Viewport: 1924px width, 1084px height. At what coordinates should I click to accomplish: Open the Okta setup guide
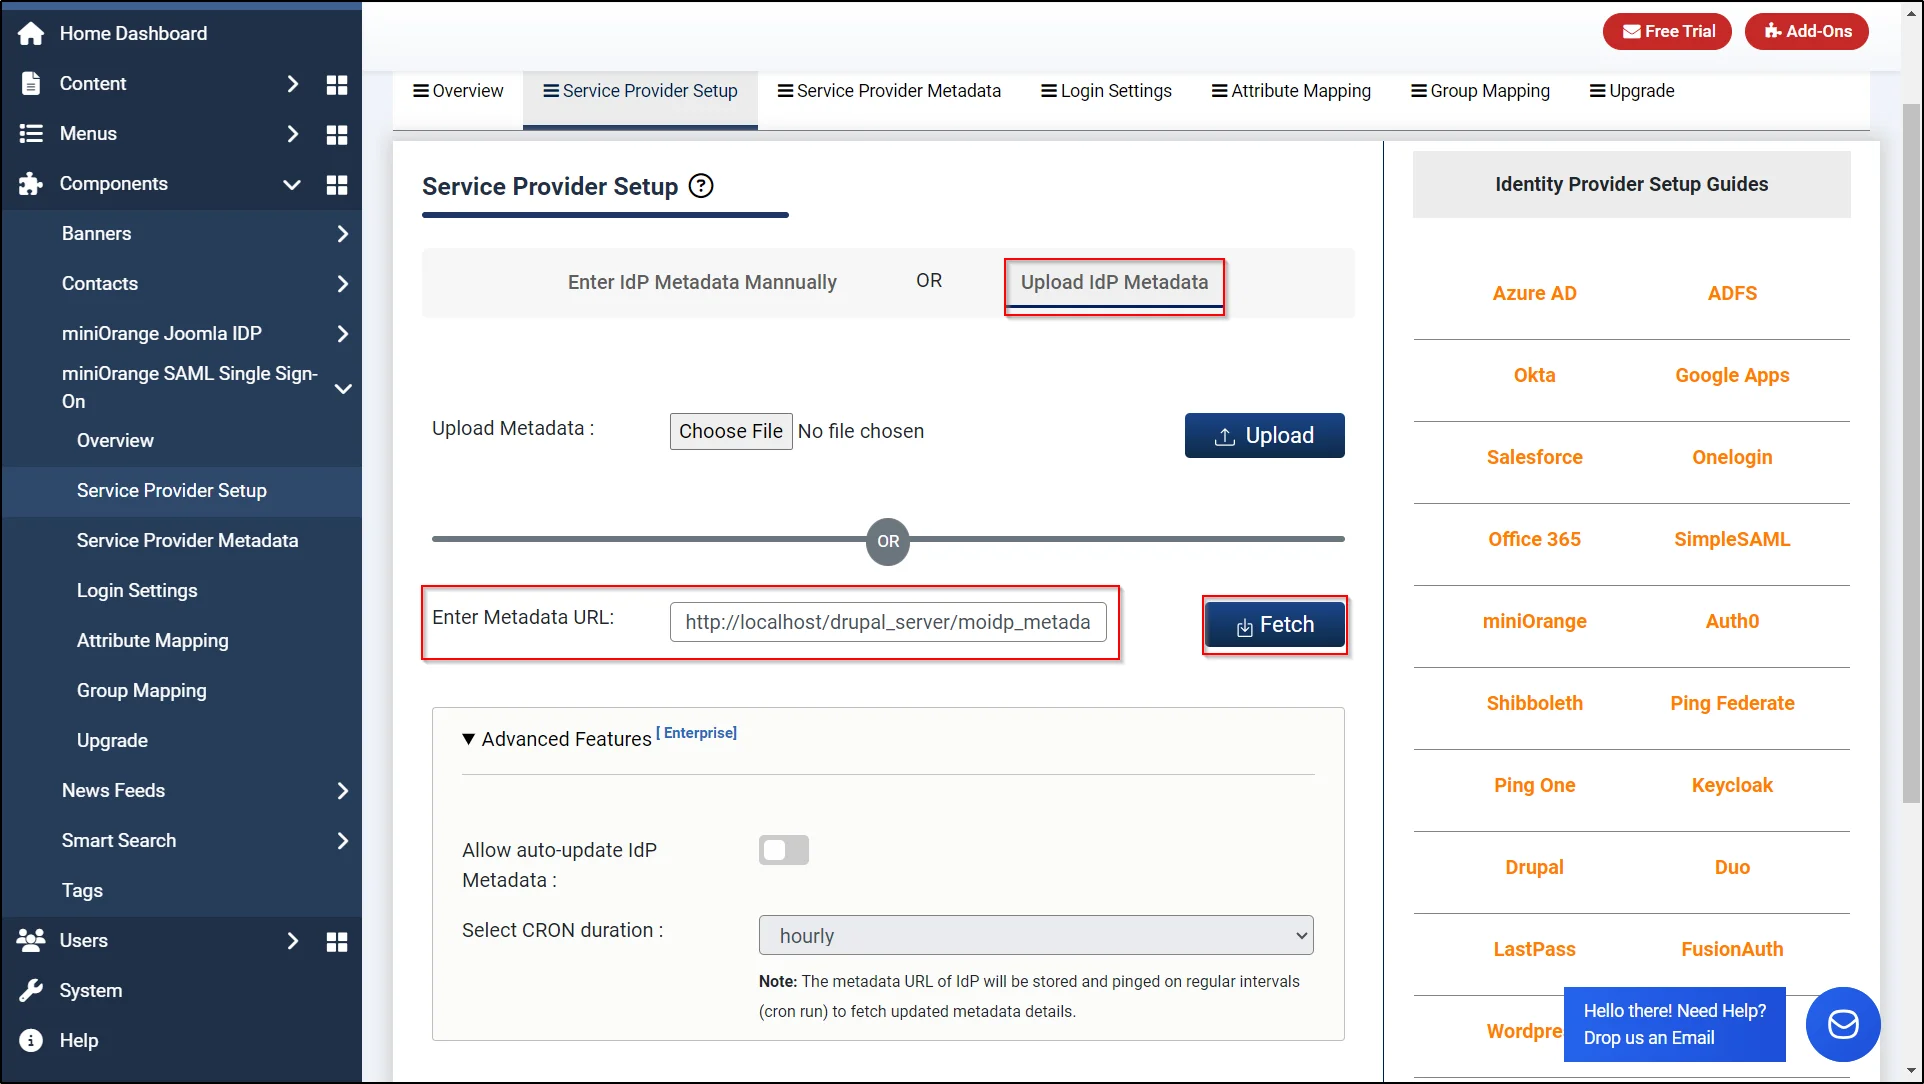tap(1534, 375)
